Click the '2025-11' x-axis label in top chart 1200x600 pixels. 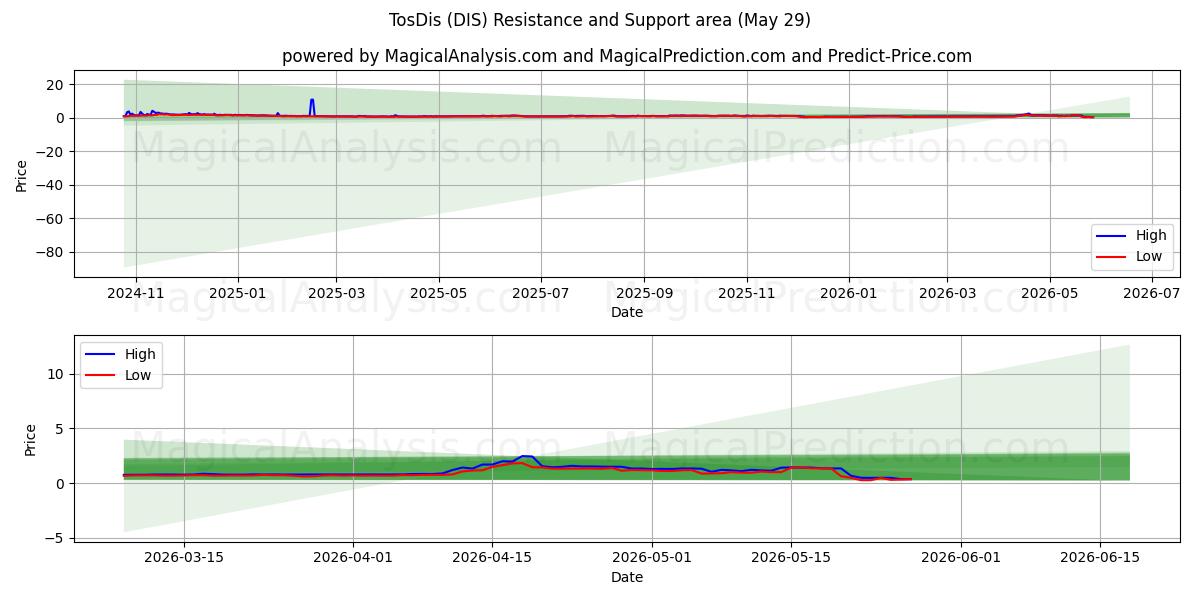746,294
